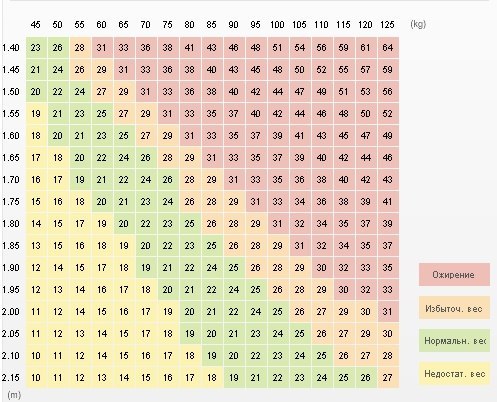The height and width of the screenshot is (402, 497).
Task: Click BMI cell for 1.40 m, 45 kg
Action: click(x=36, y=48)
